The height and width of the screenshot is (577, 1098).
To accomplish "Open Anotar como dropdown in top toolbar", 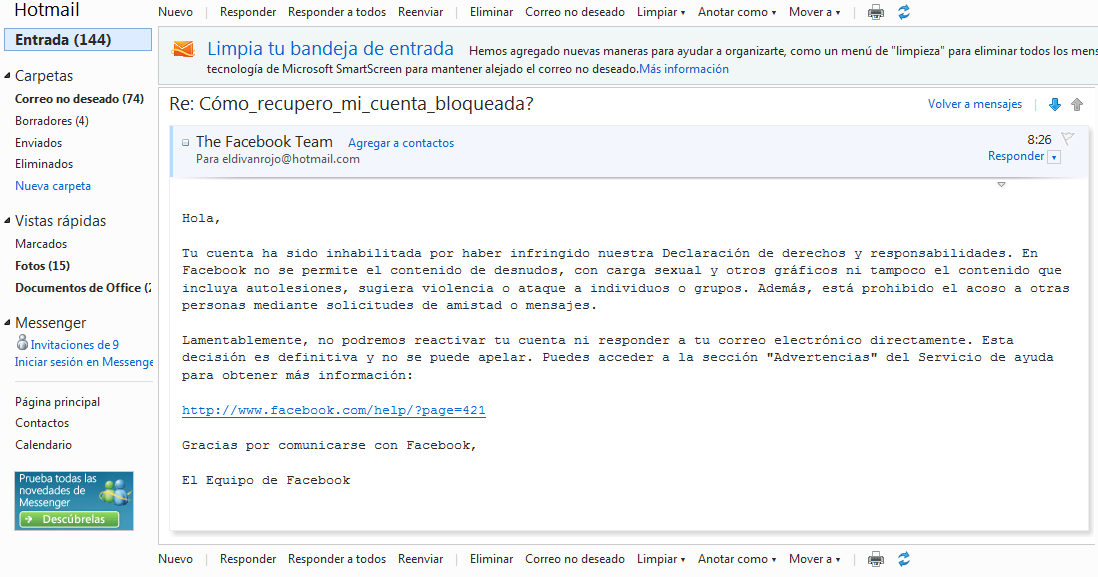I will 737,12.
